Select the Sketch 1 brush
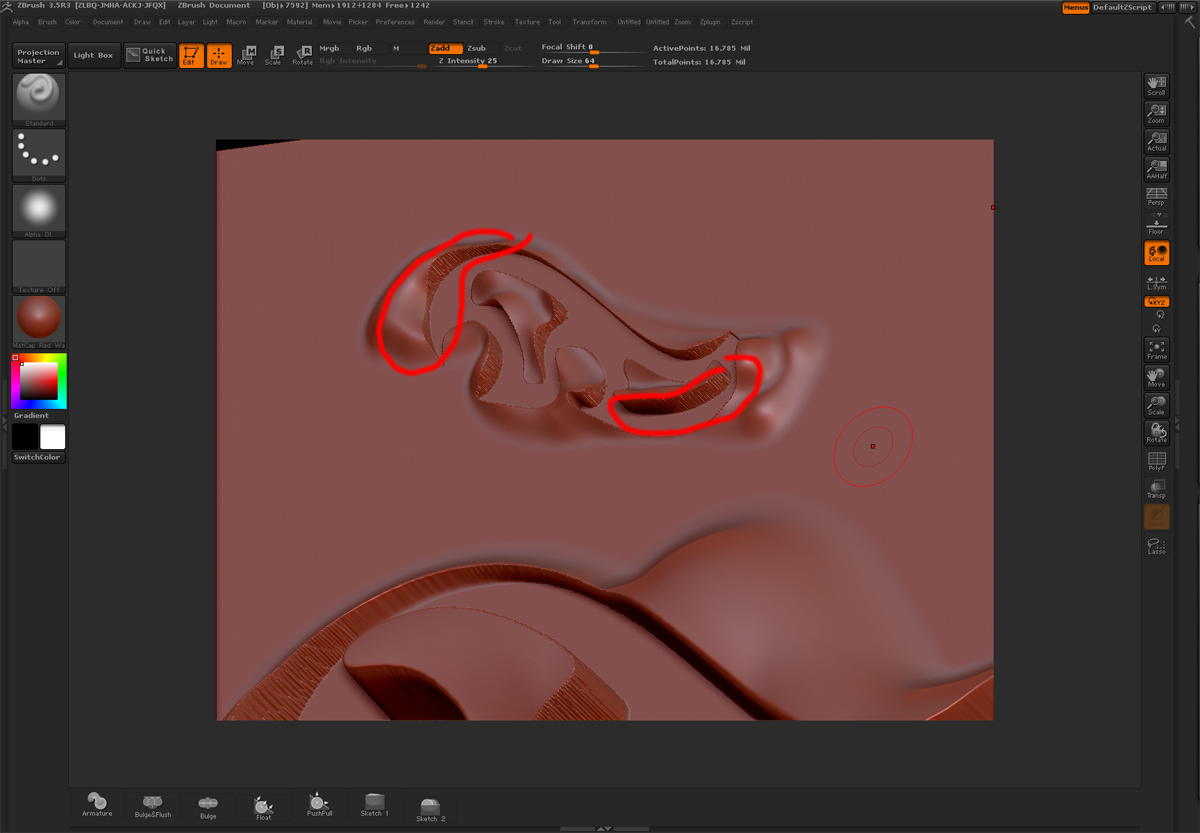The width and height of the screenshot is (1200, 833). pyautogui.click(x=374, y=806)
